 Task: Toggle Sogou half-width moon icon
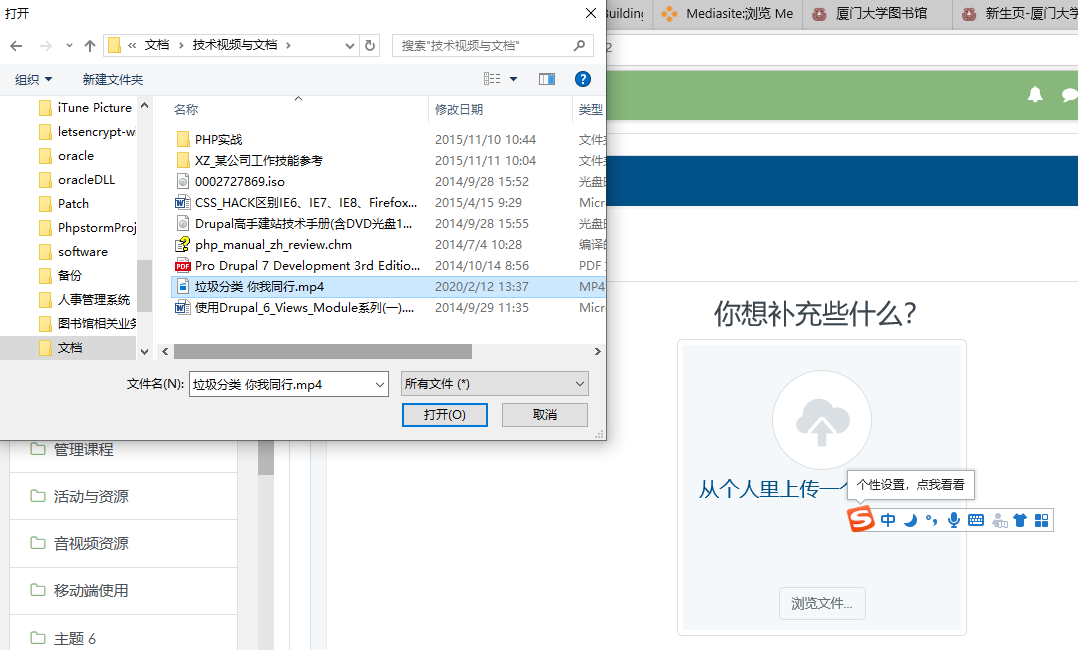[911, 520]
